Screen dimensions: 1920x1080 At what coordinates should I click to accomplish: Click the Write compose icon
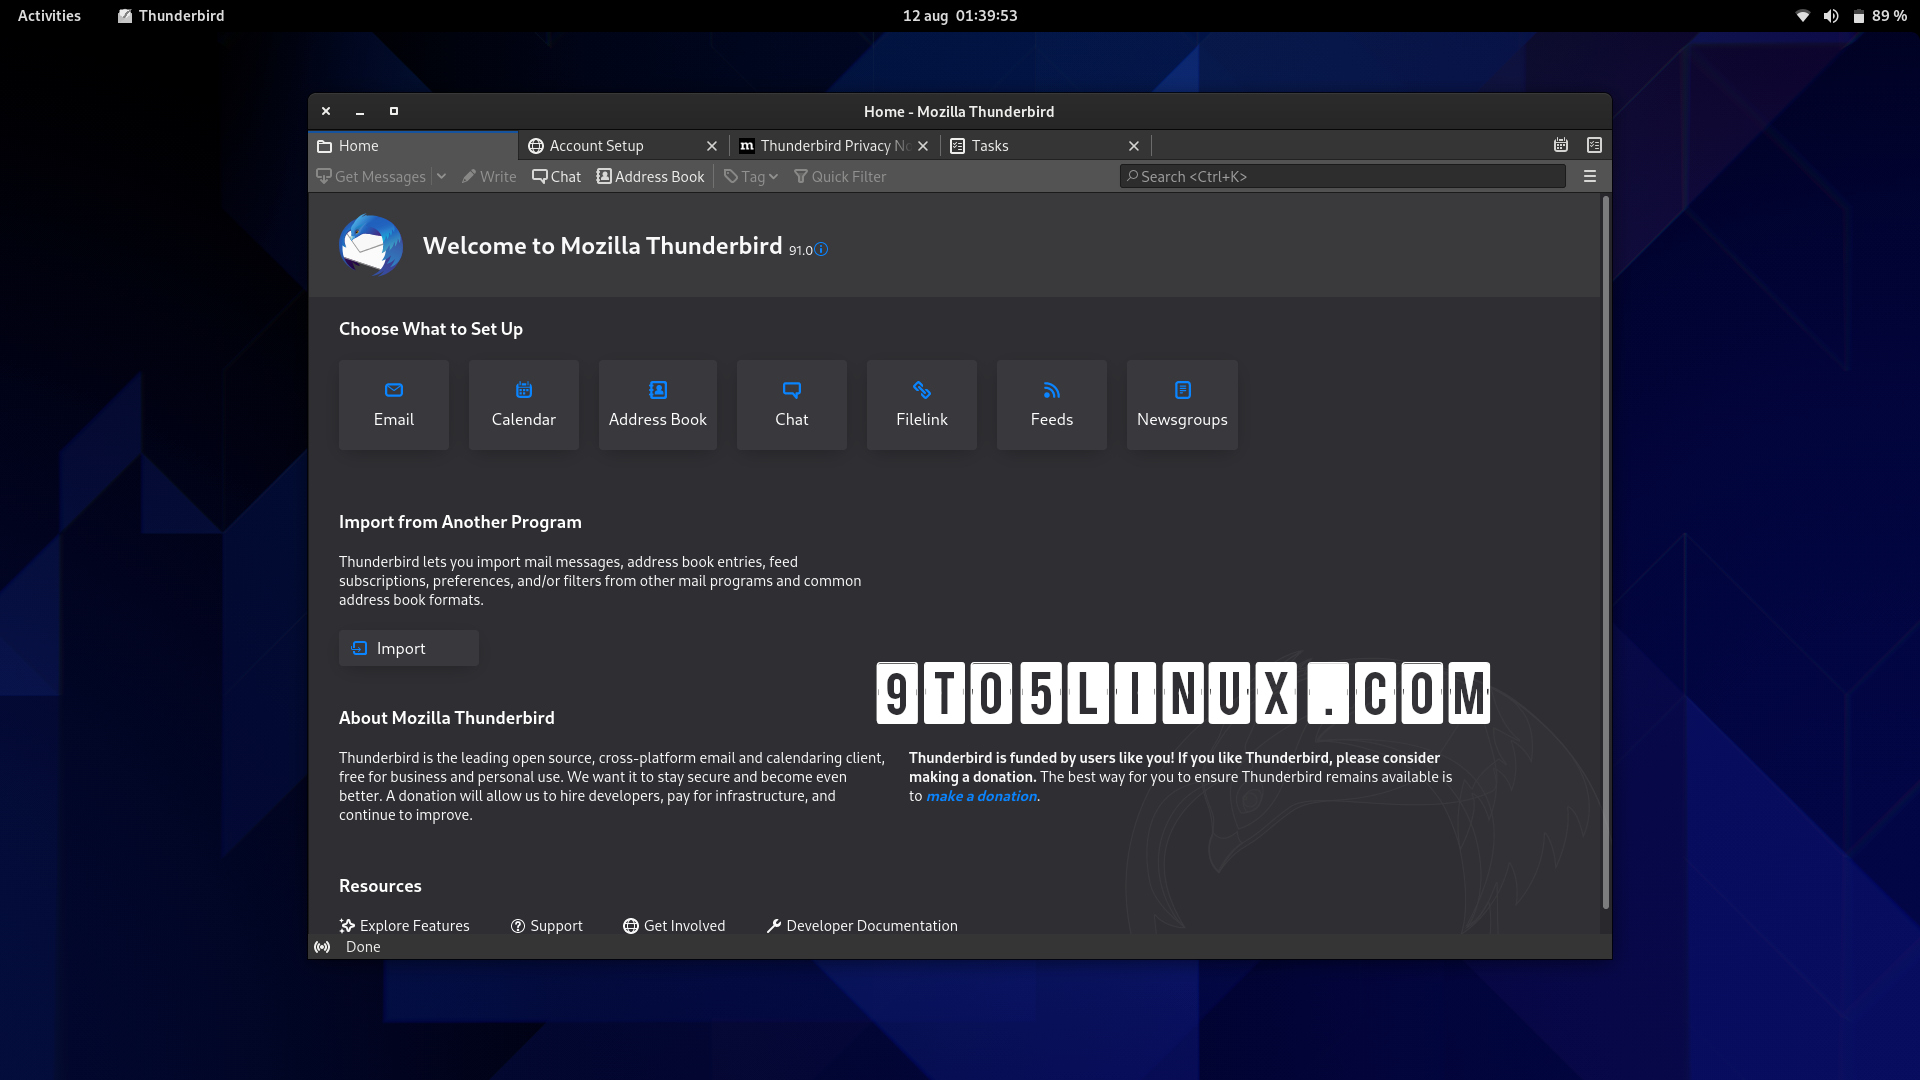(488, 175)
